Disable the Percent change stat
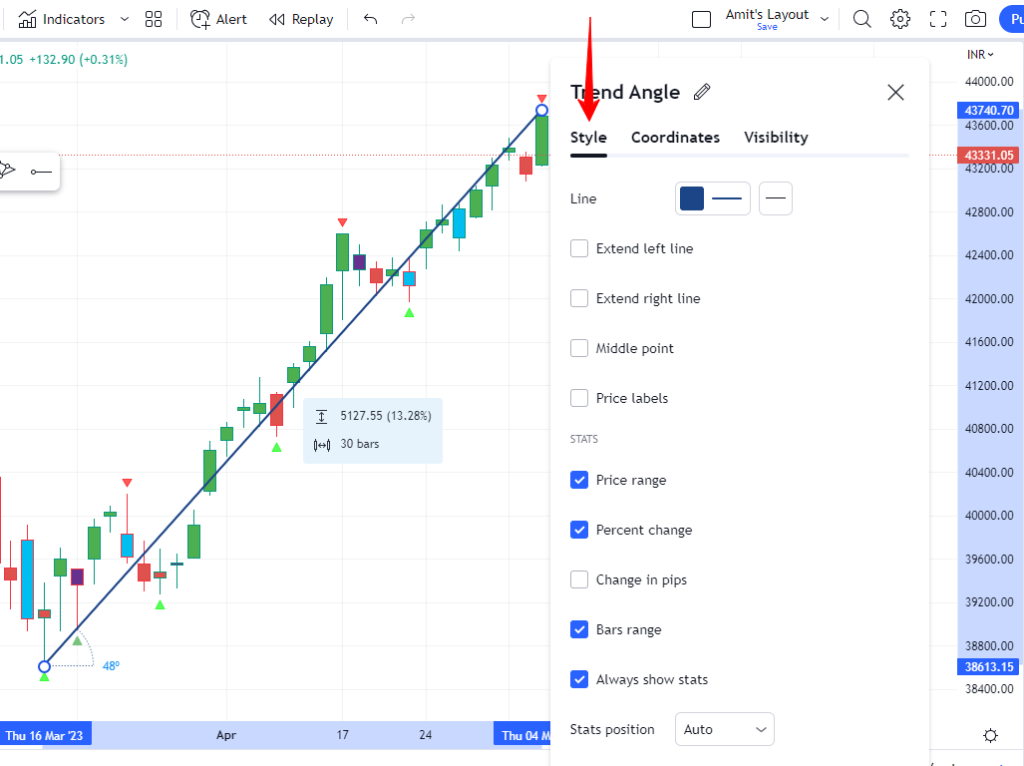 tap(579, 530)
